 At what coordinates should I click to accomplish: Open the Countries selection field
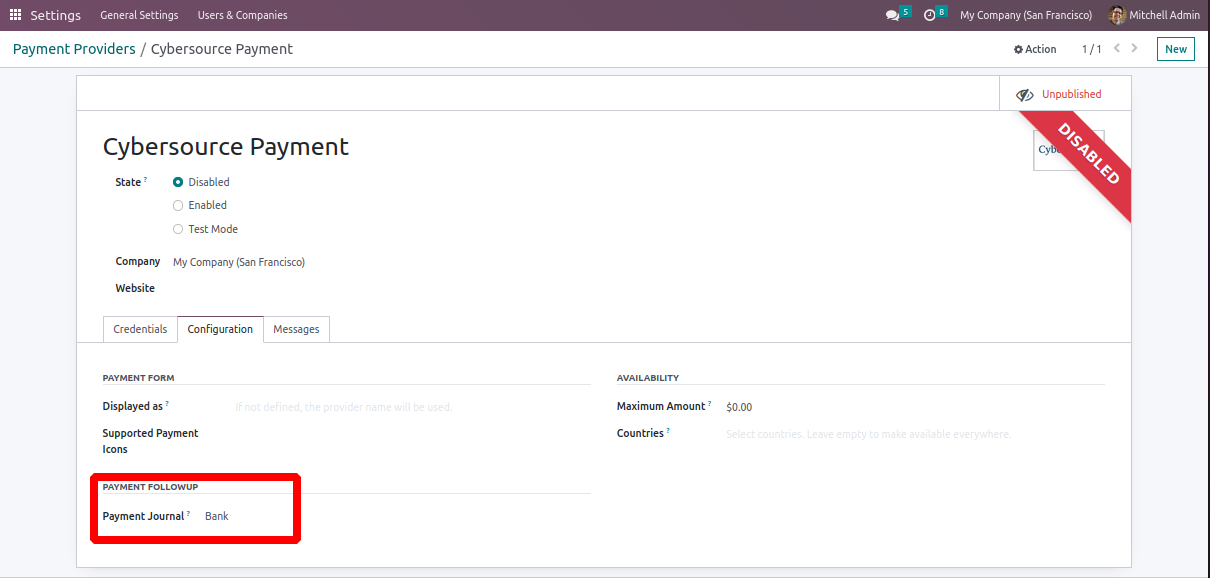point(914,434)
